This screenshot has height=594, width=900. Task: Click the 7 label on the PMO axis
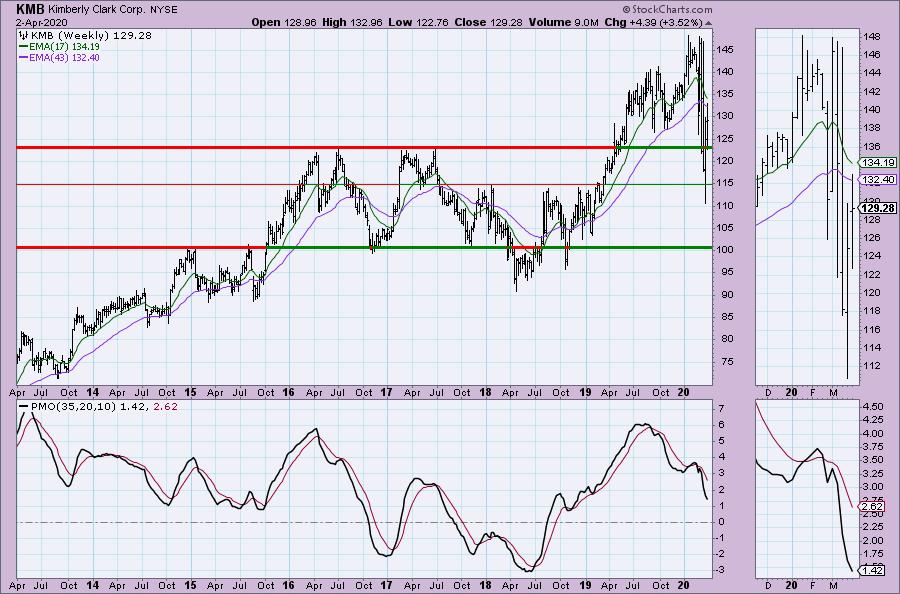point(721,409)
